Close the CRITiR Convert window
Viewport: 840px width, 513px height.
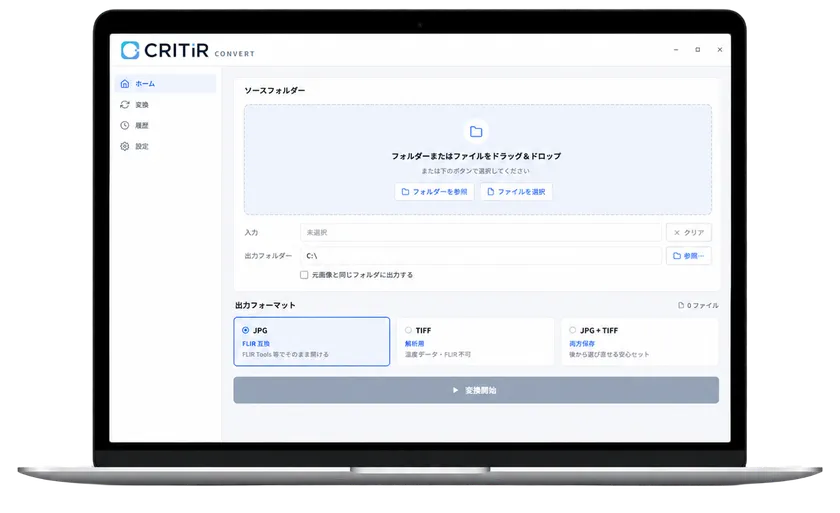[x=719, y=50]
